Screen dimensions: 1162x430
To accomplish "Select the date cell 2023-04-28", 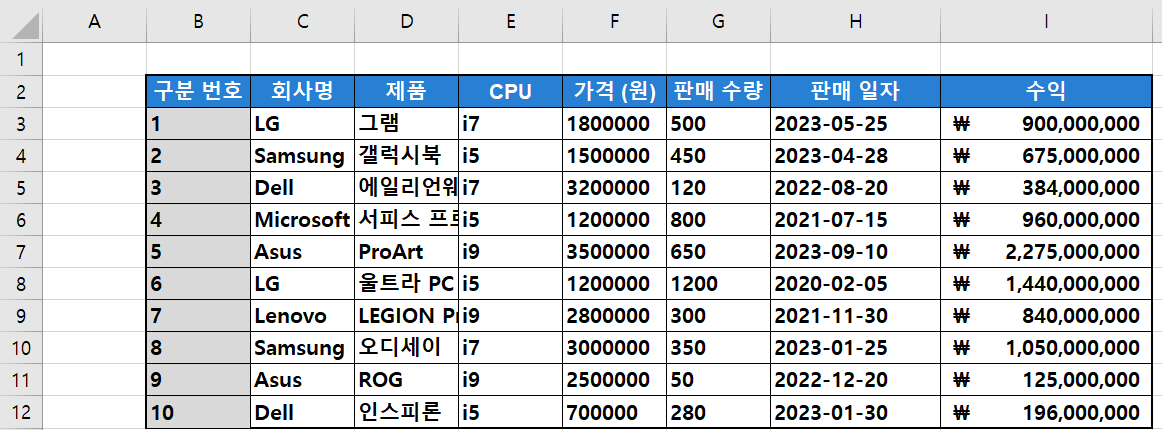I will pos(856,156).
